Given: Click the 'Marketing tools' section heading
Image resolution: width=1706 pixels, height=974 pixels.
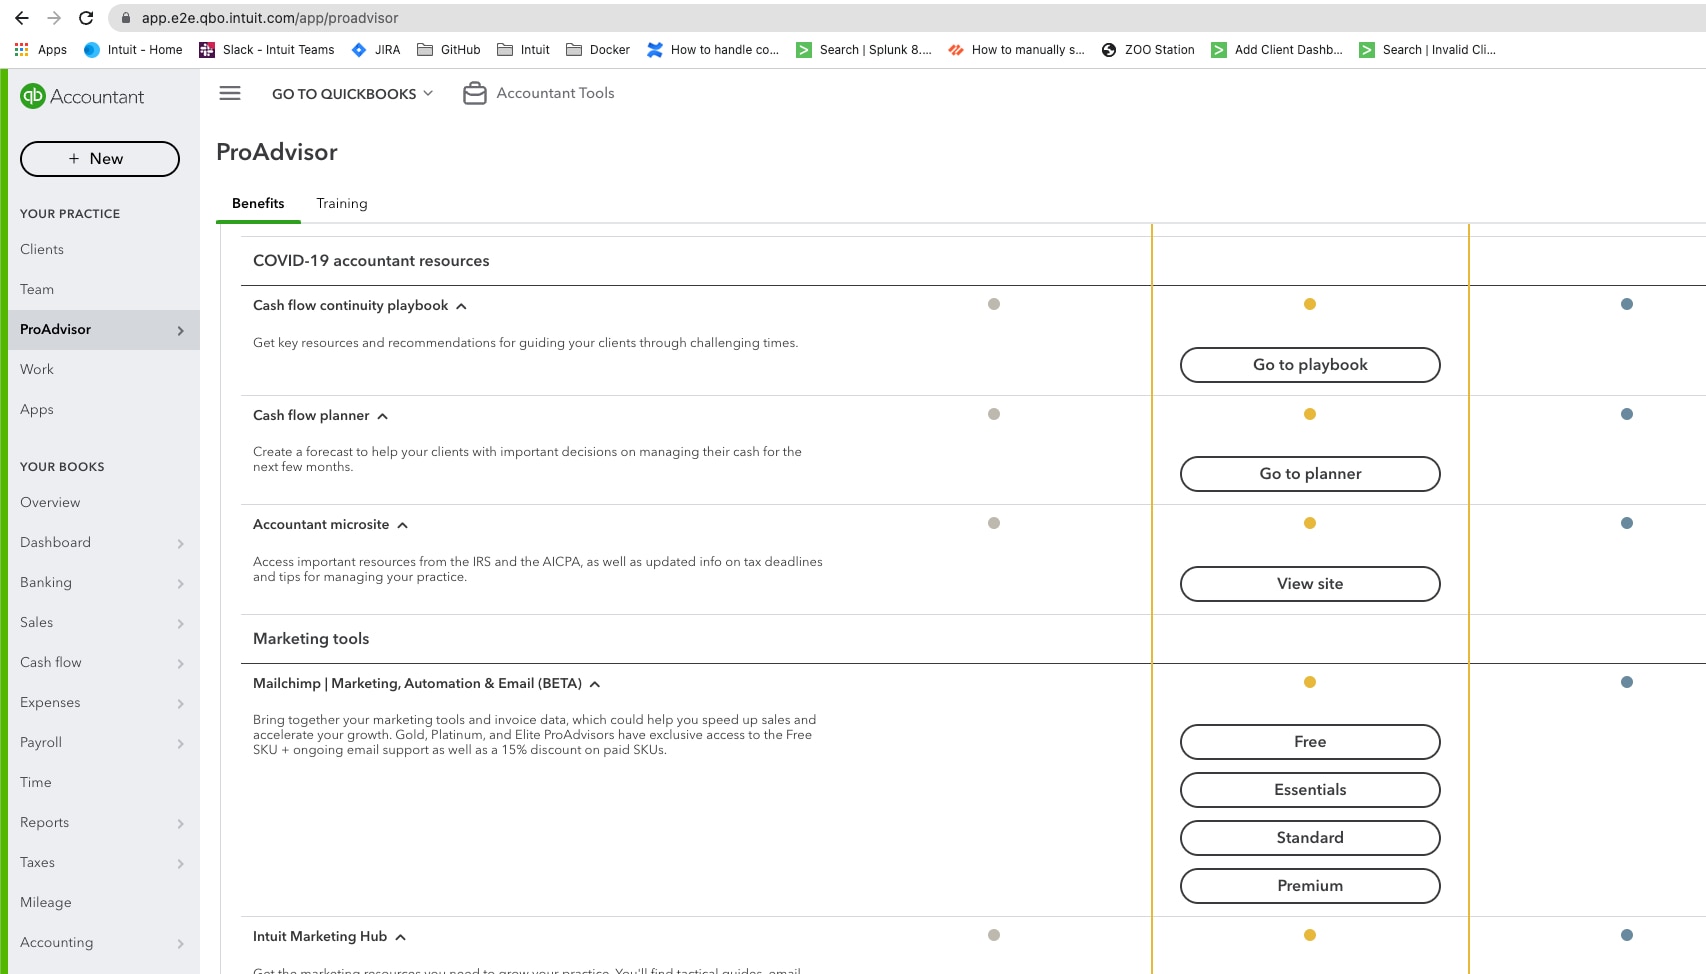Looking at the screenshot, I should (311, 639).
